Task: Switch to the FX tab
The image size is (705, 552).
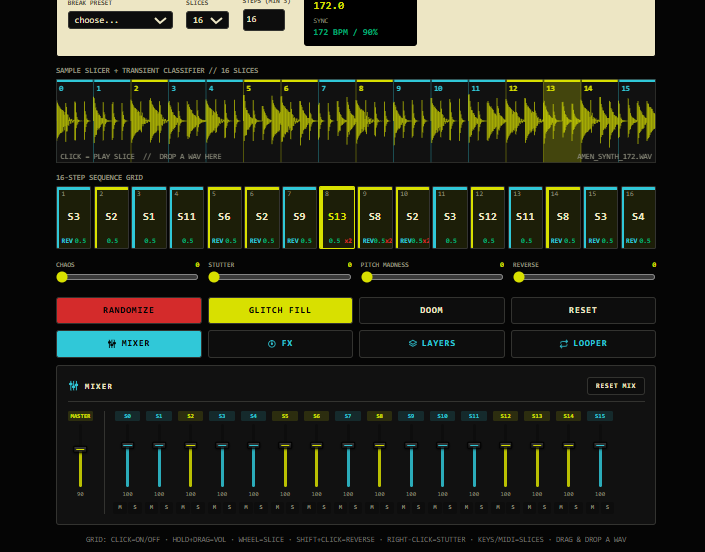Action: (280, 343)
